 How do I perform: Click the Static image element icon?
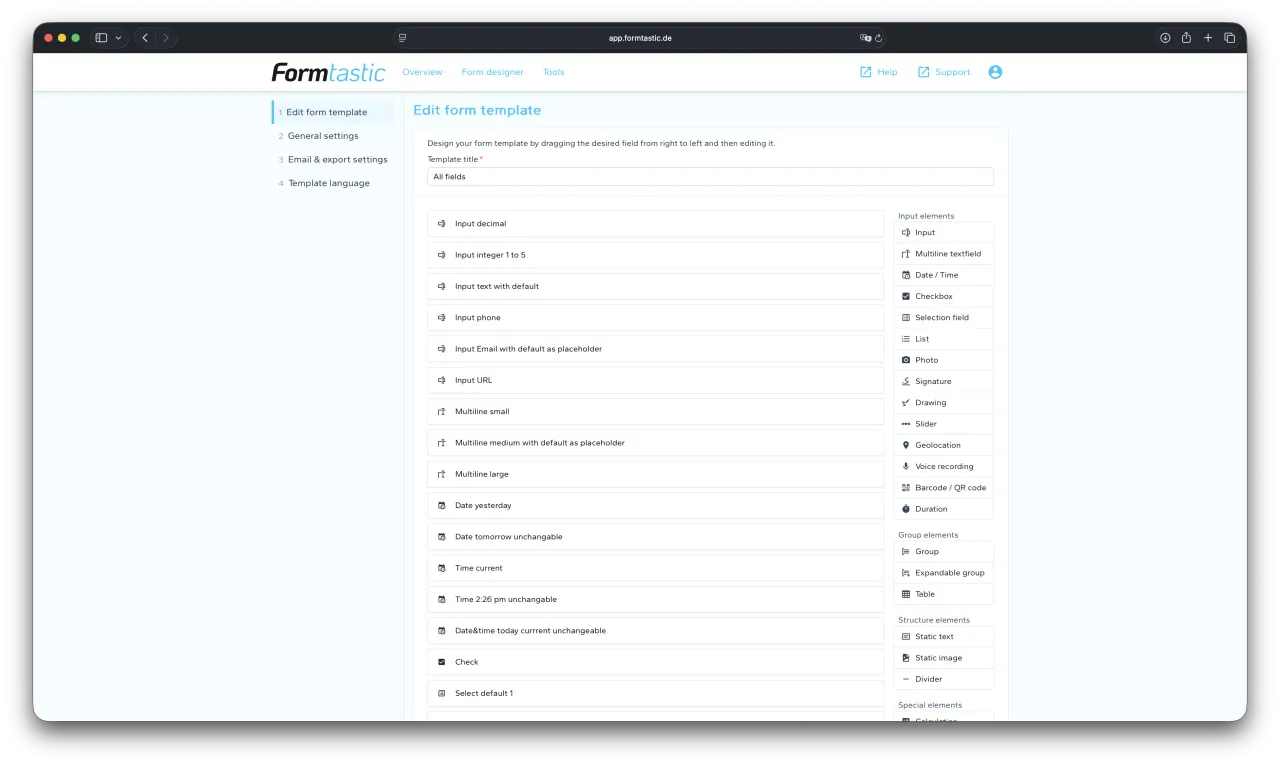(906, 658)
